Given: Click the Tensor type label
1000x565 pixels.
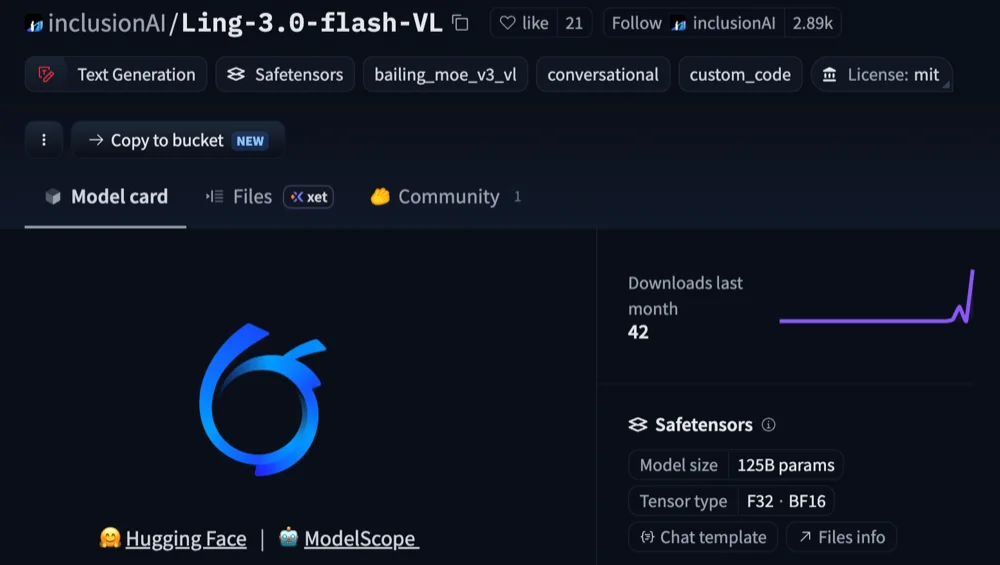Looking at the screenshot, I should pyautogui.click(x=683, y=501).
